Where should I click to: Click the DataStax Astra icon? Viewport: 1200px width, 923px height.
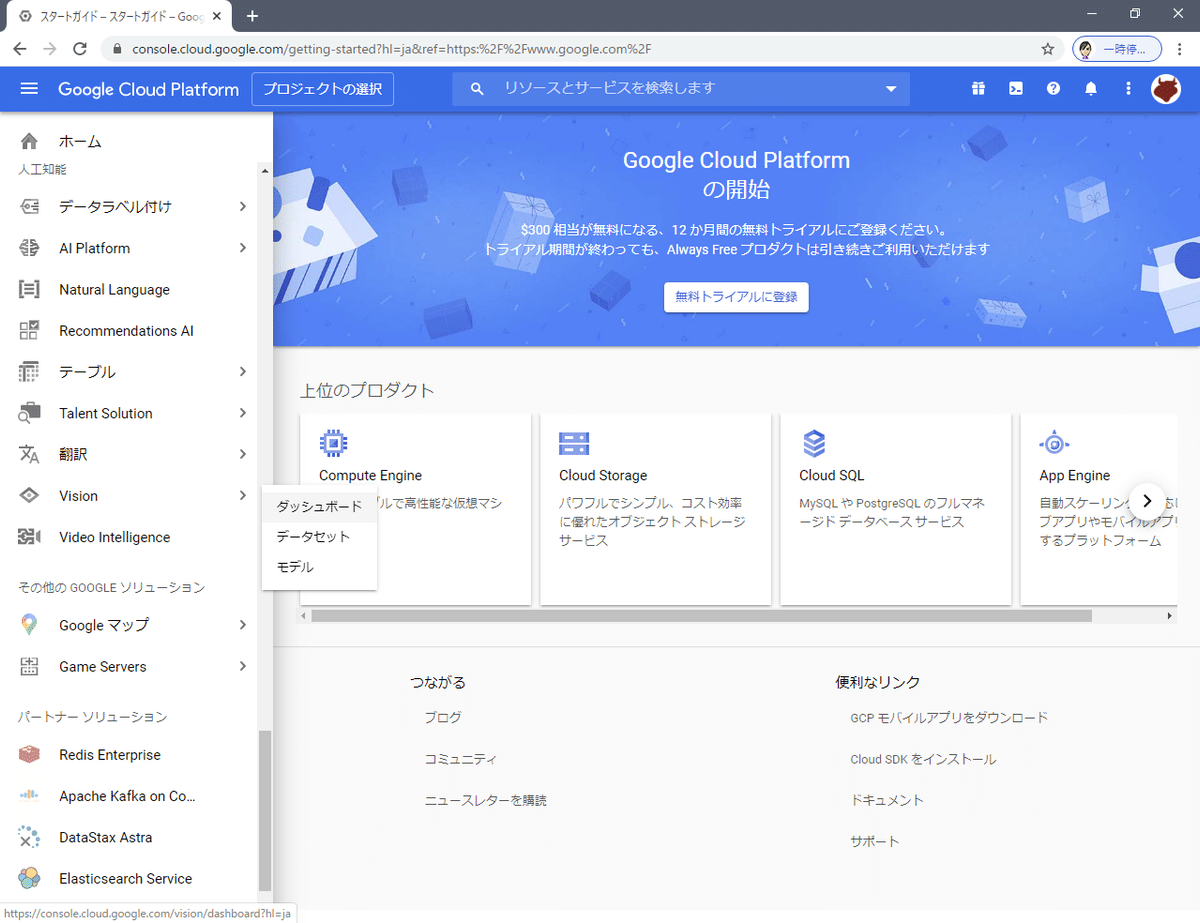[29, 838]
